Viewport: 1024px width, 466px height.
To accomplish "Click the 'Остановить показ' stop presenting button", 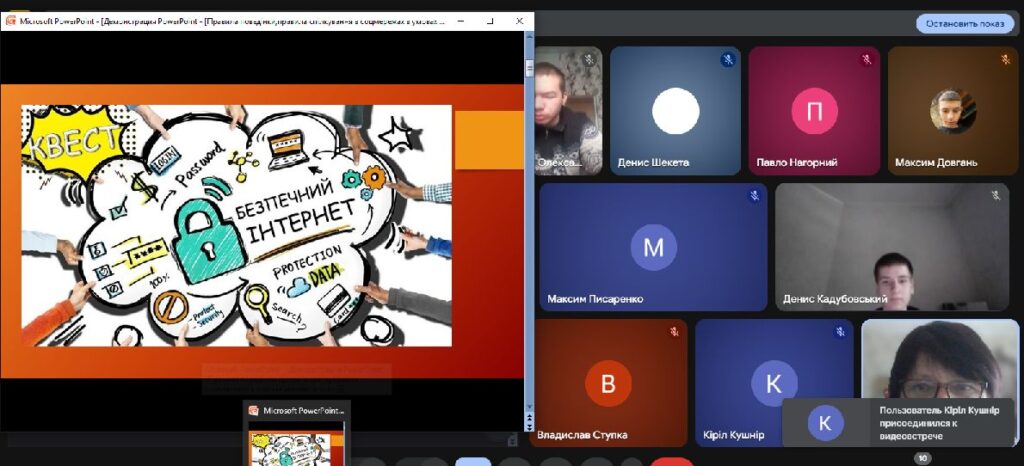I will (964, 23).
